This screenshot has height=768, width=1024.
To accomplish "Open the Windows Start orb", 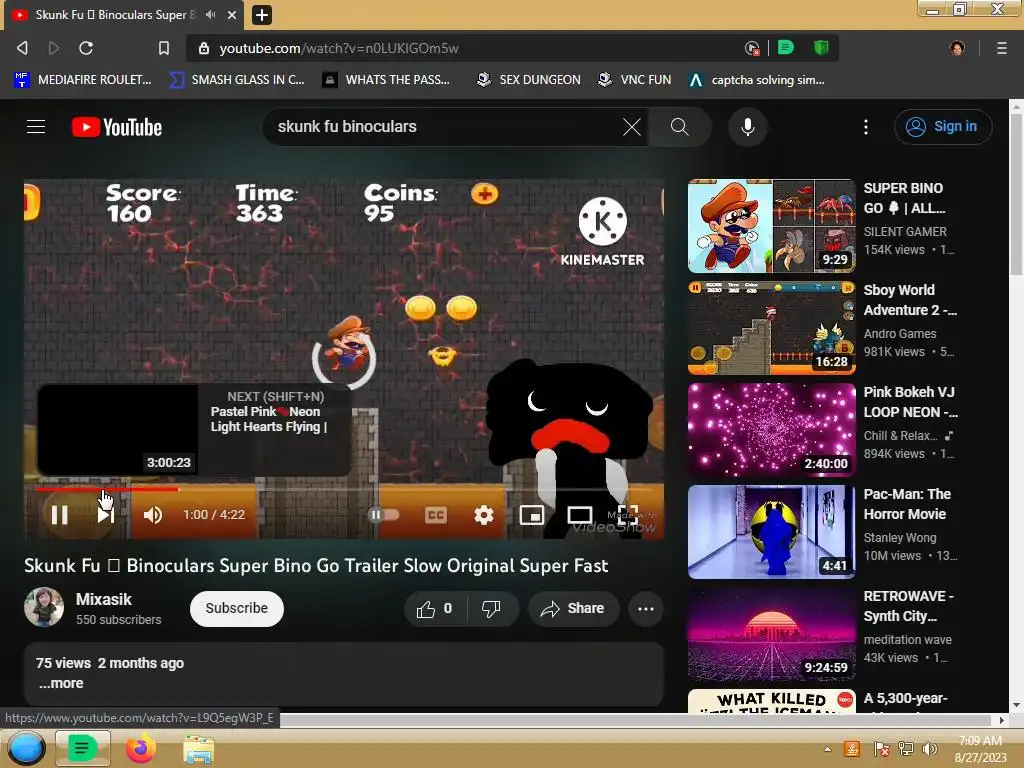I will (26, 748).
